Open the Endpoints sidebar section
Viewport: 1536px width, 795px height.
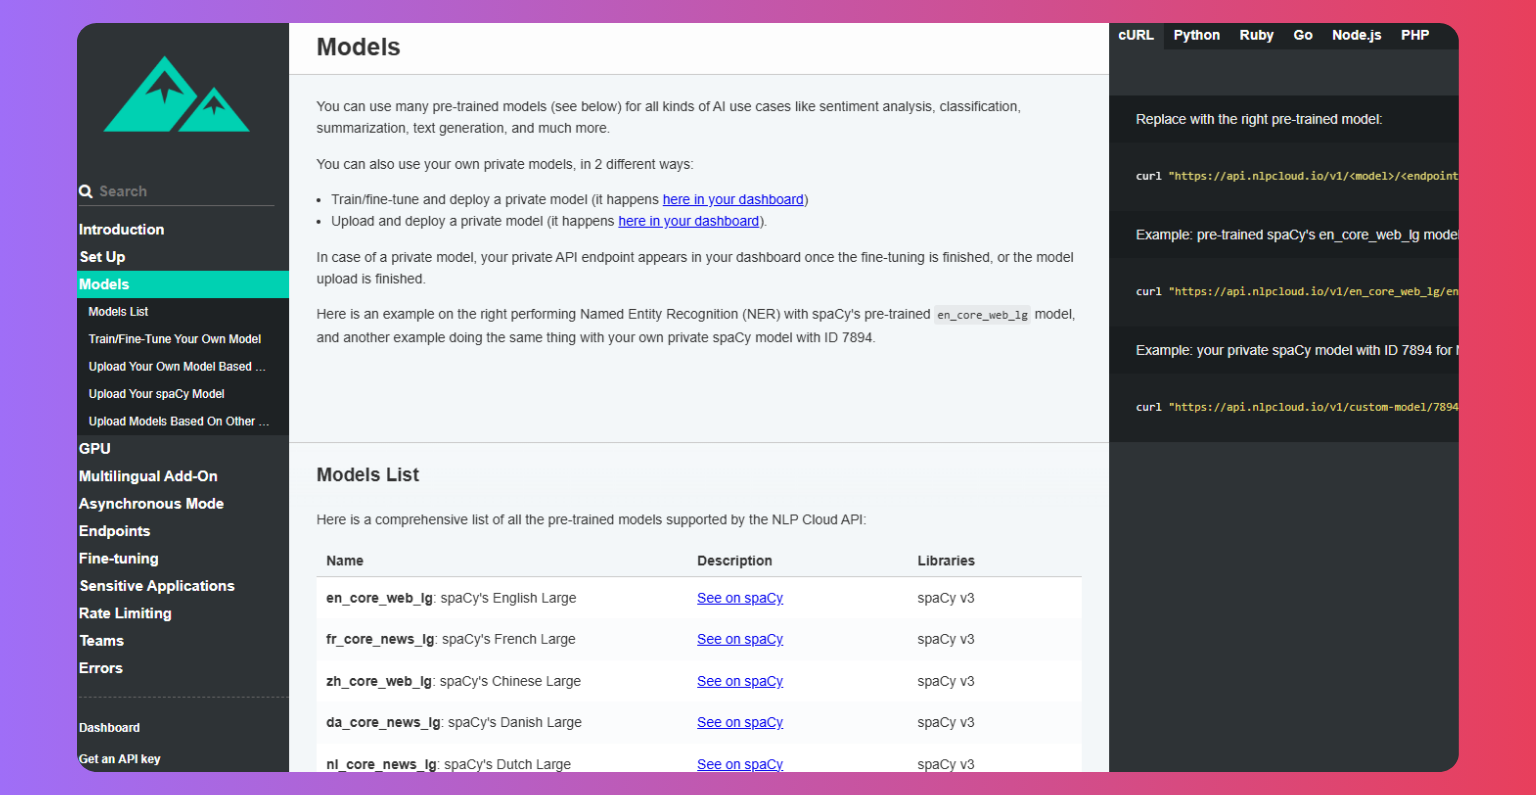point(114,531)
